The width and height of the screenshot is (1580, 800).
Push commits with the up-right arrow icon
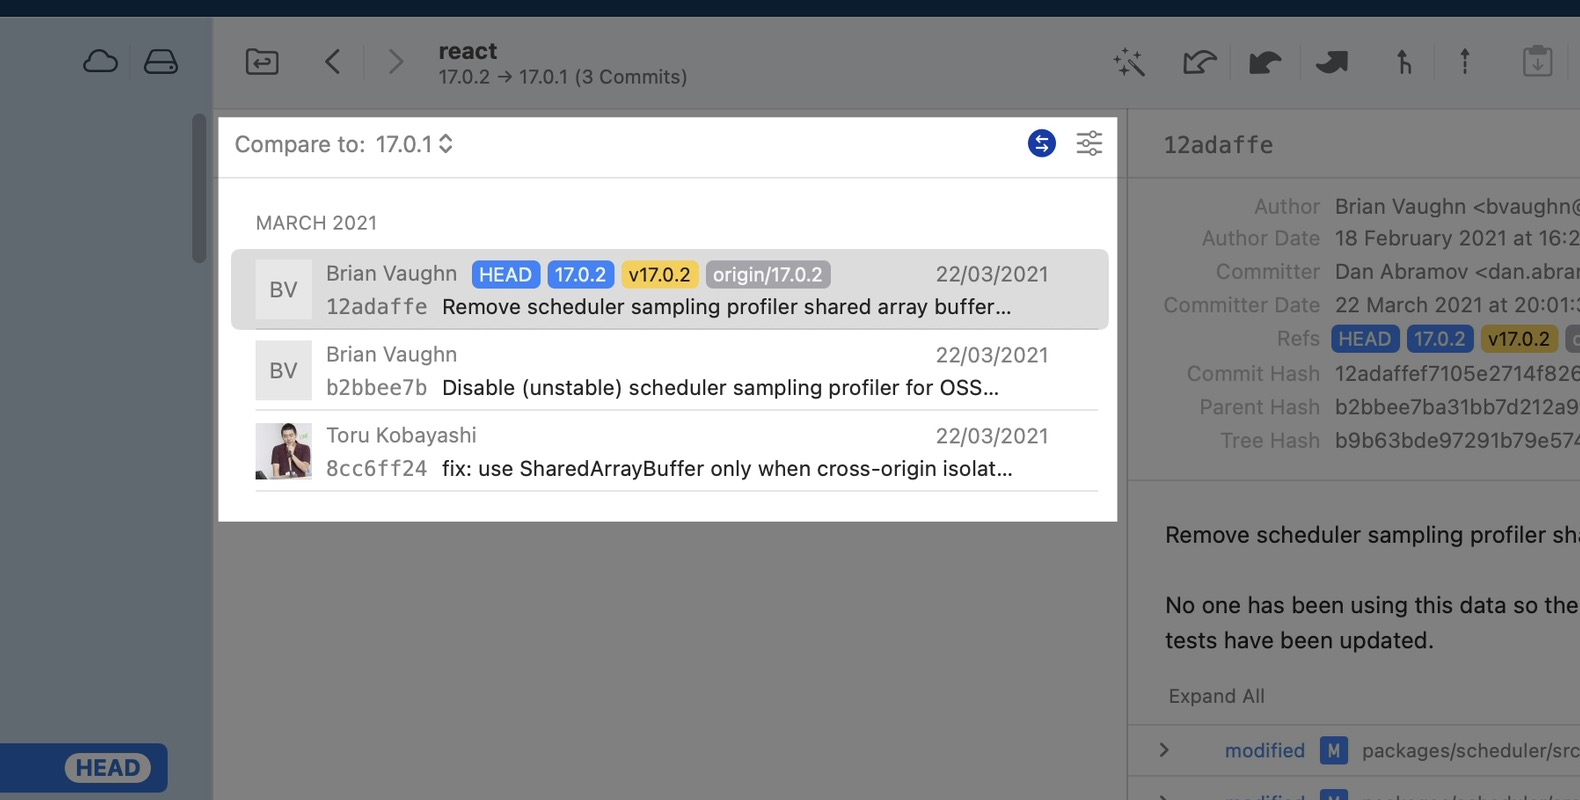click(1332, 62)
